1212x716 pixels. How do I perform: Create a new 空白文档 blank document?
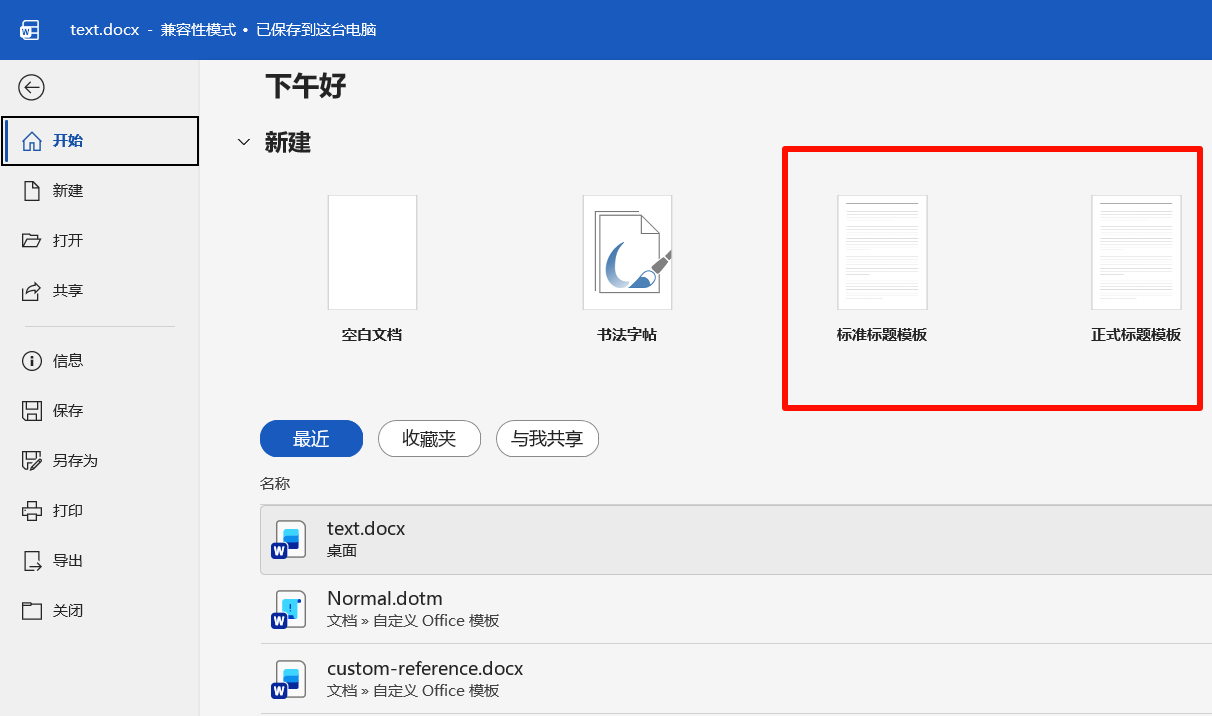click(x=372, y=253)
